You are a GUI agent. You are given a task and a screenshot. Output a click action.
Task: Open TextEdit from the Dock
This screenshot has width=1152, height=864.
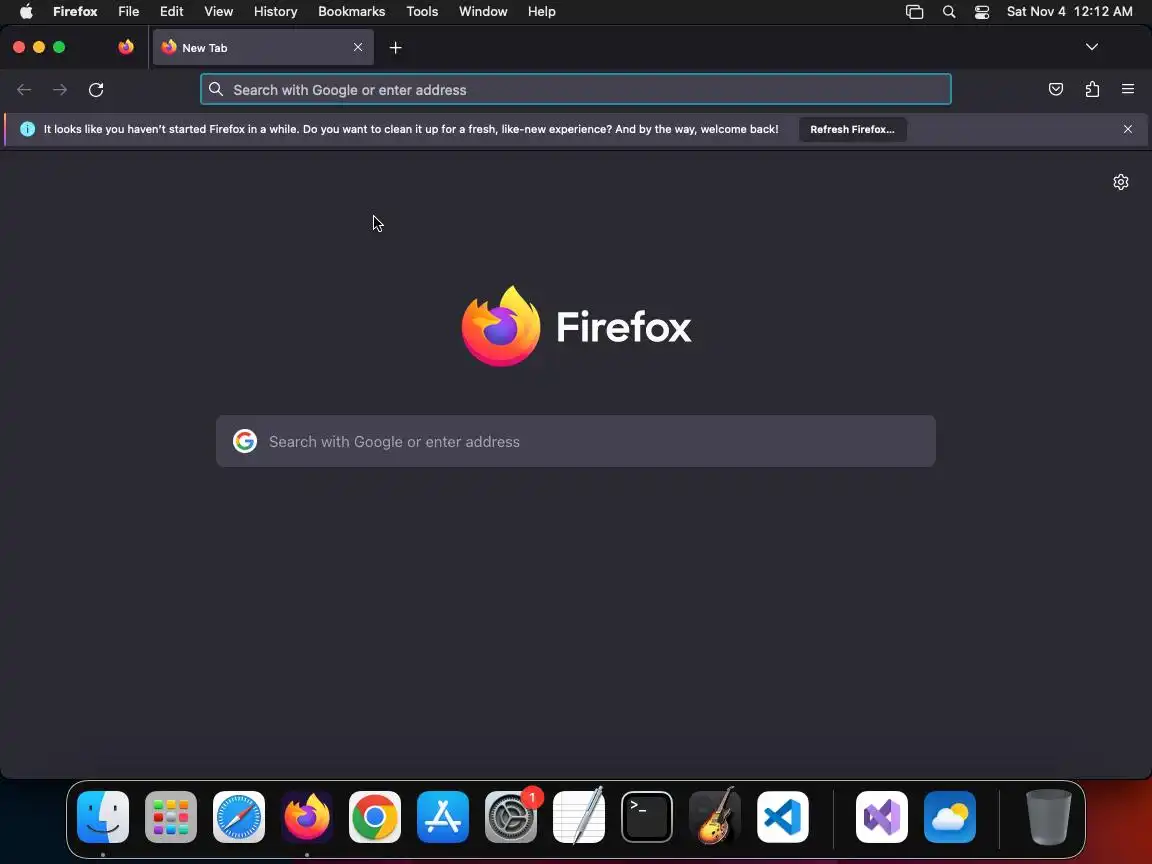click(x=579, y=817)
